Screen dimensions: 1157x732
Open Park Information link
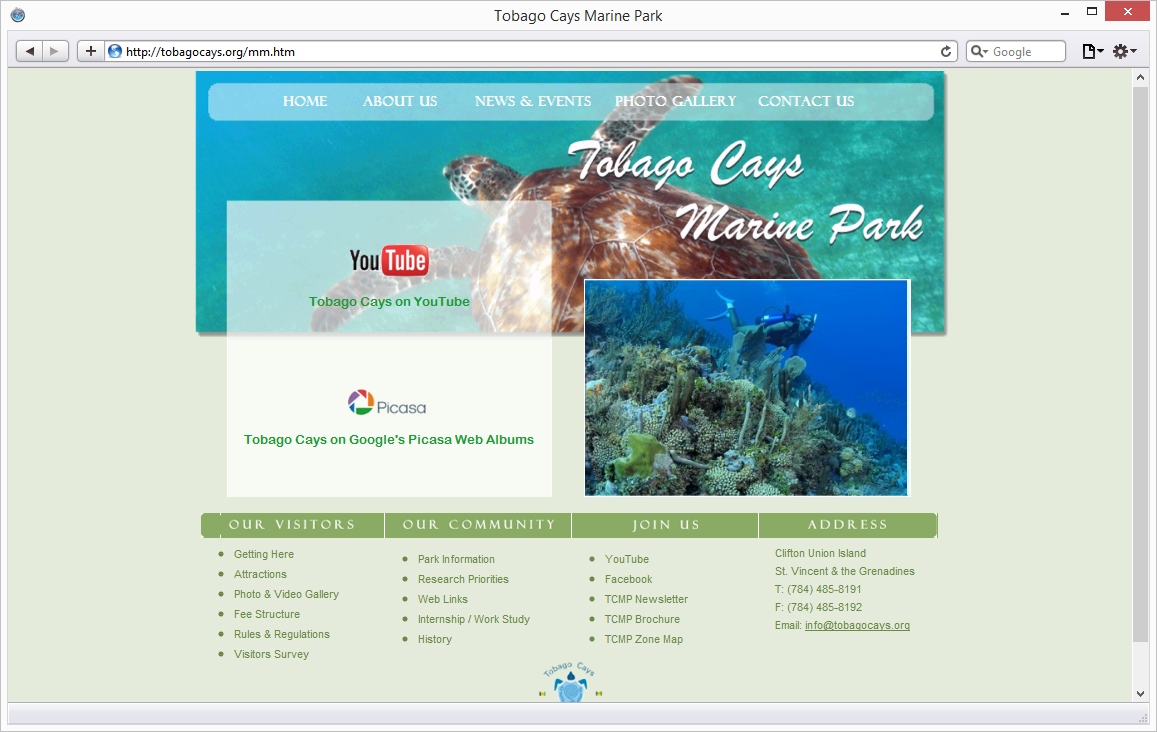[456, 559]
